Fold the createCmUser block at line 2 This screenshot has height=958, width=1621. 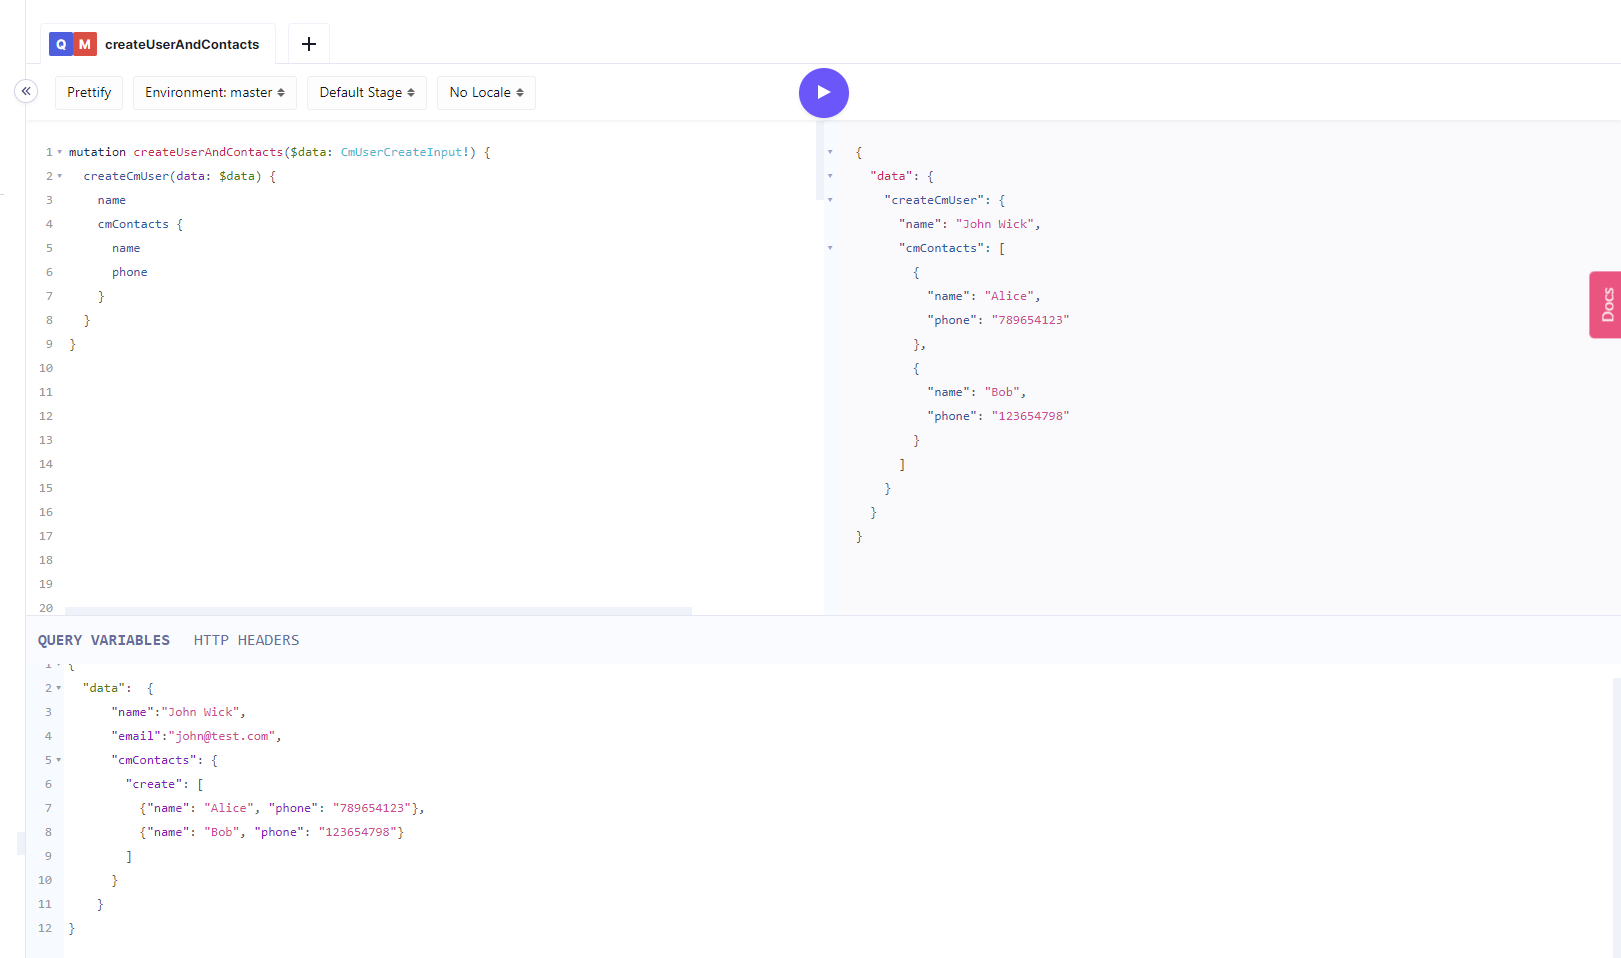coord(59,176)
